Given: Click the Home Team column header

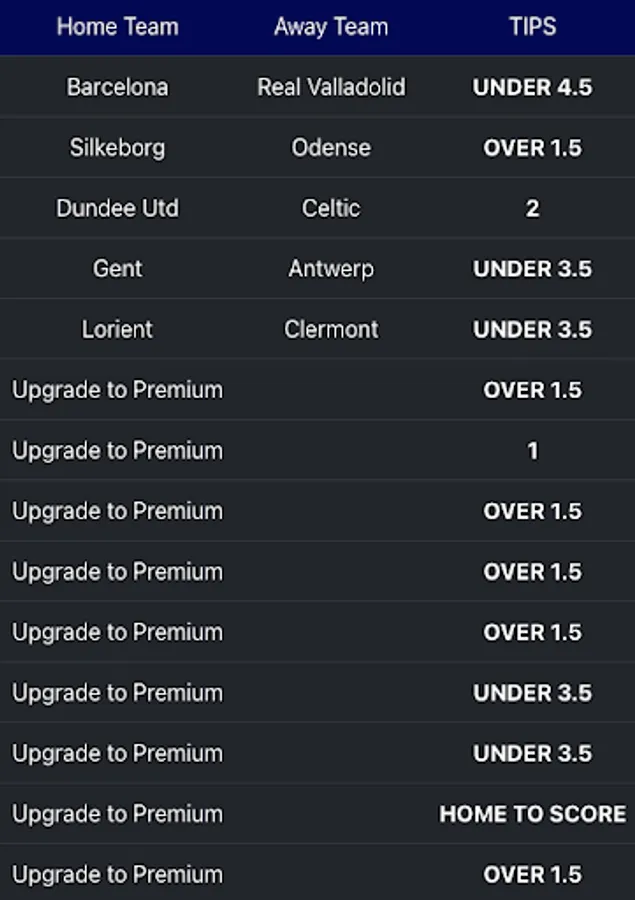Looking at the screenshot, I should [x=117, y=27].
